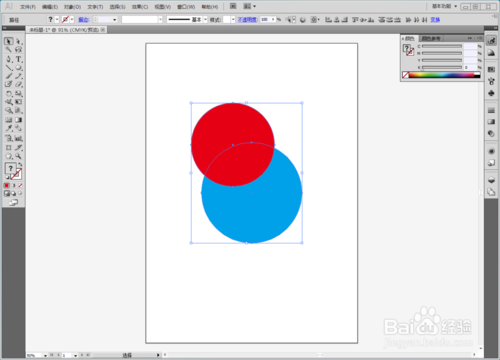Select the Type (T) tool

19,59
